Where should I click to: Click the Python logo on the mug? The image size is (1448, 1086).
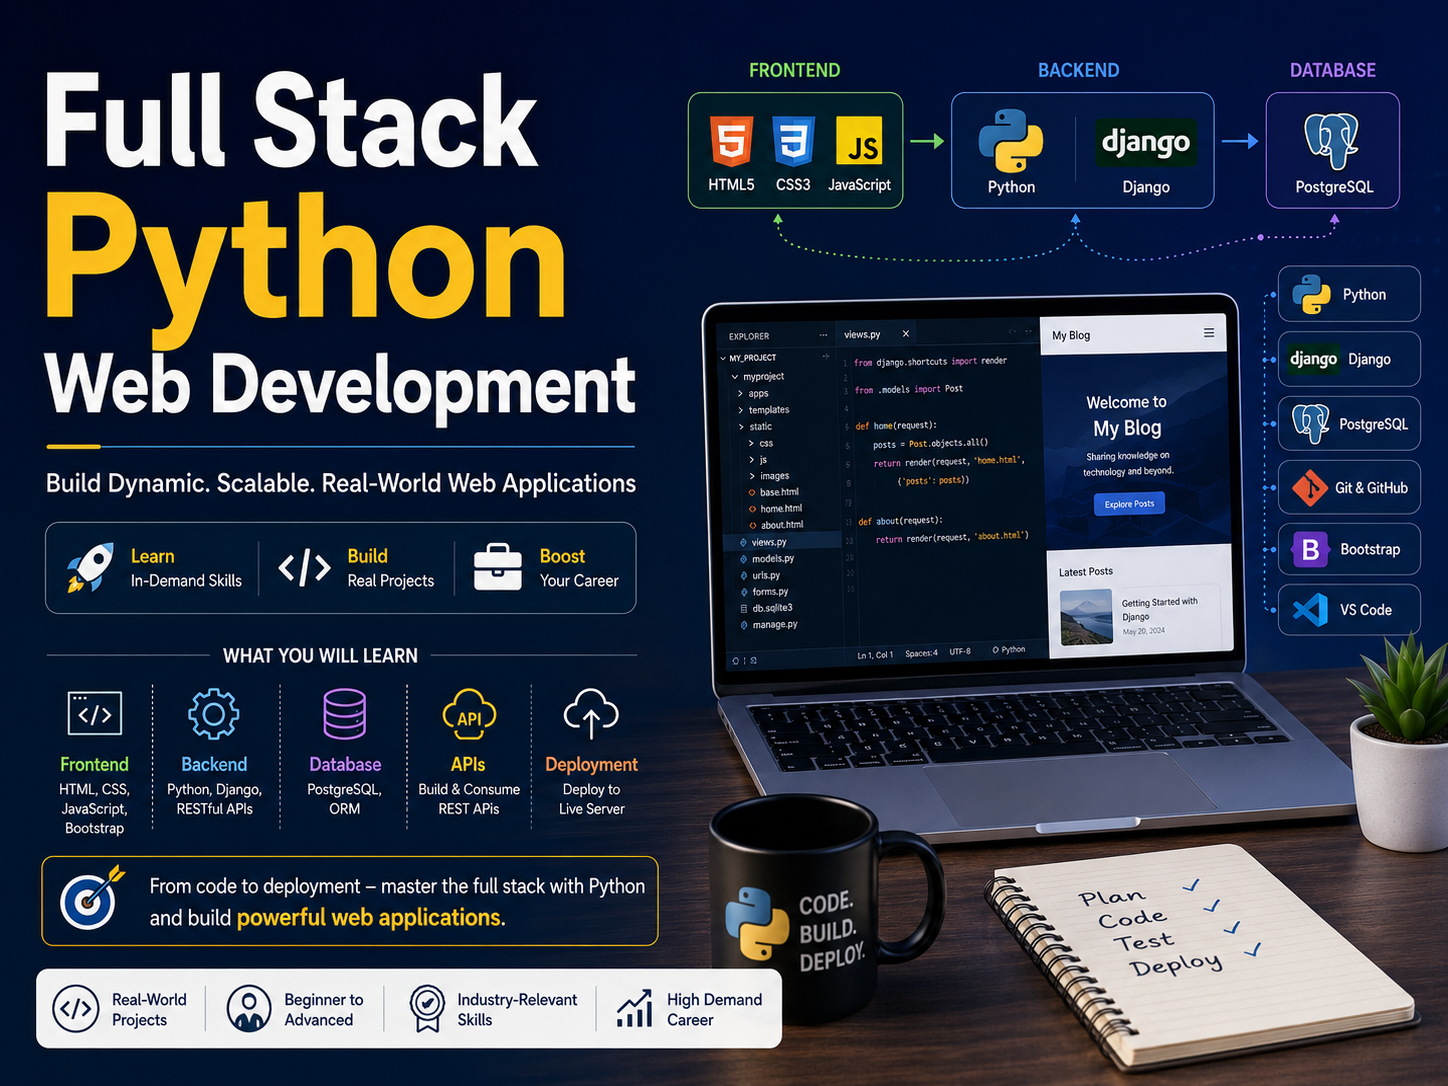(x=757, y=922)
